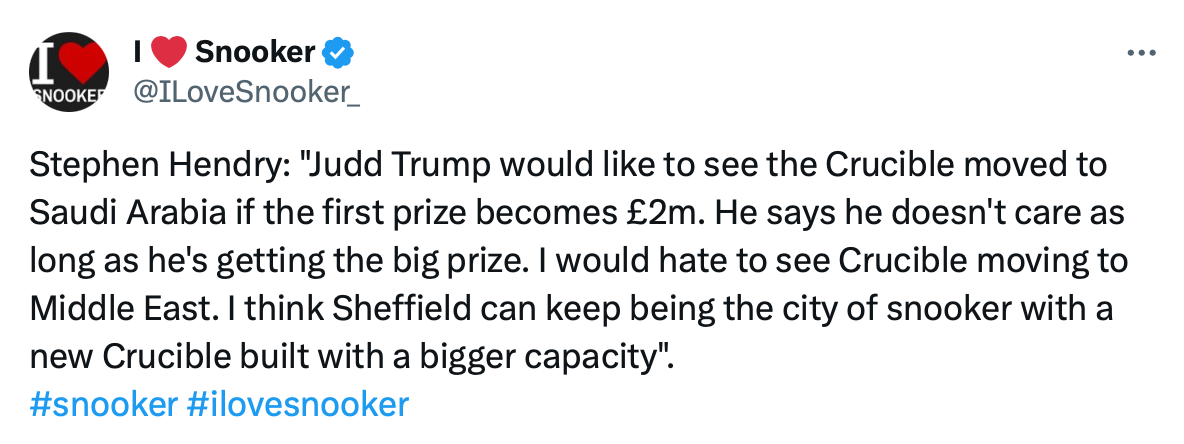
Task: Open the three-dot More options menu
Action: (x=1141, y=53)
